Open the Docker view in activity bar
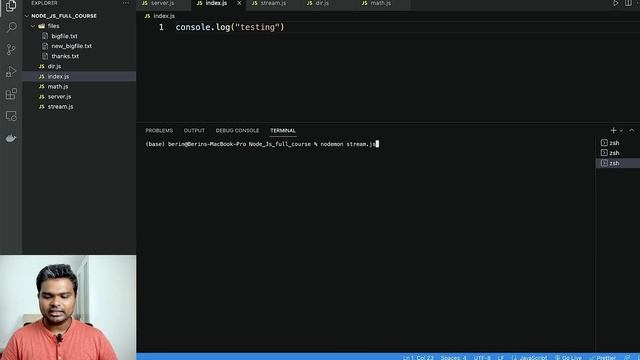This screenshot has height=360, width=640. coord(11,138)
